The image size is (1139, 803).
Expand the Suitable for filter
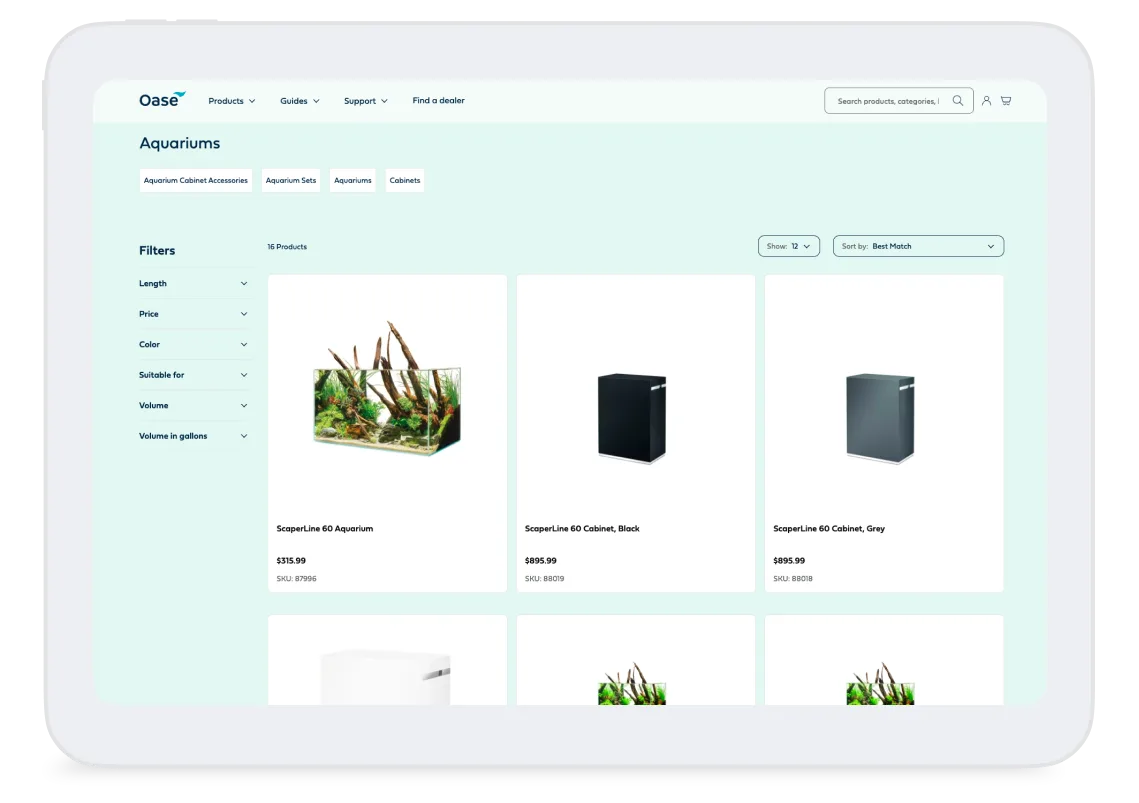point(193,375)
